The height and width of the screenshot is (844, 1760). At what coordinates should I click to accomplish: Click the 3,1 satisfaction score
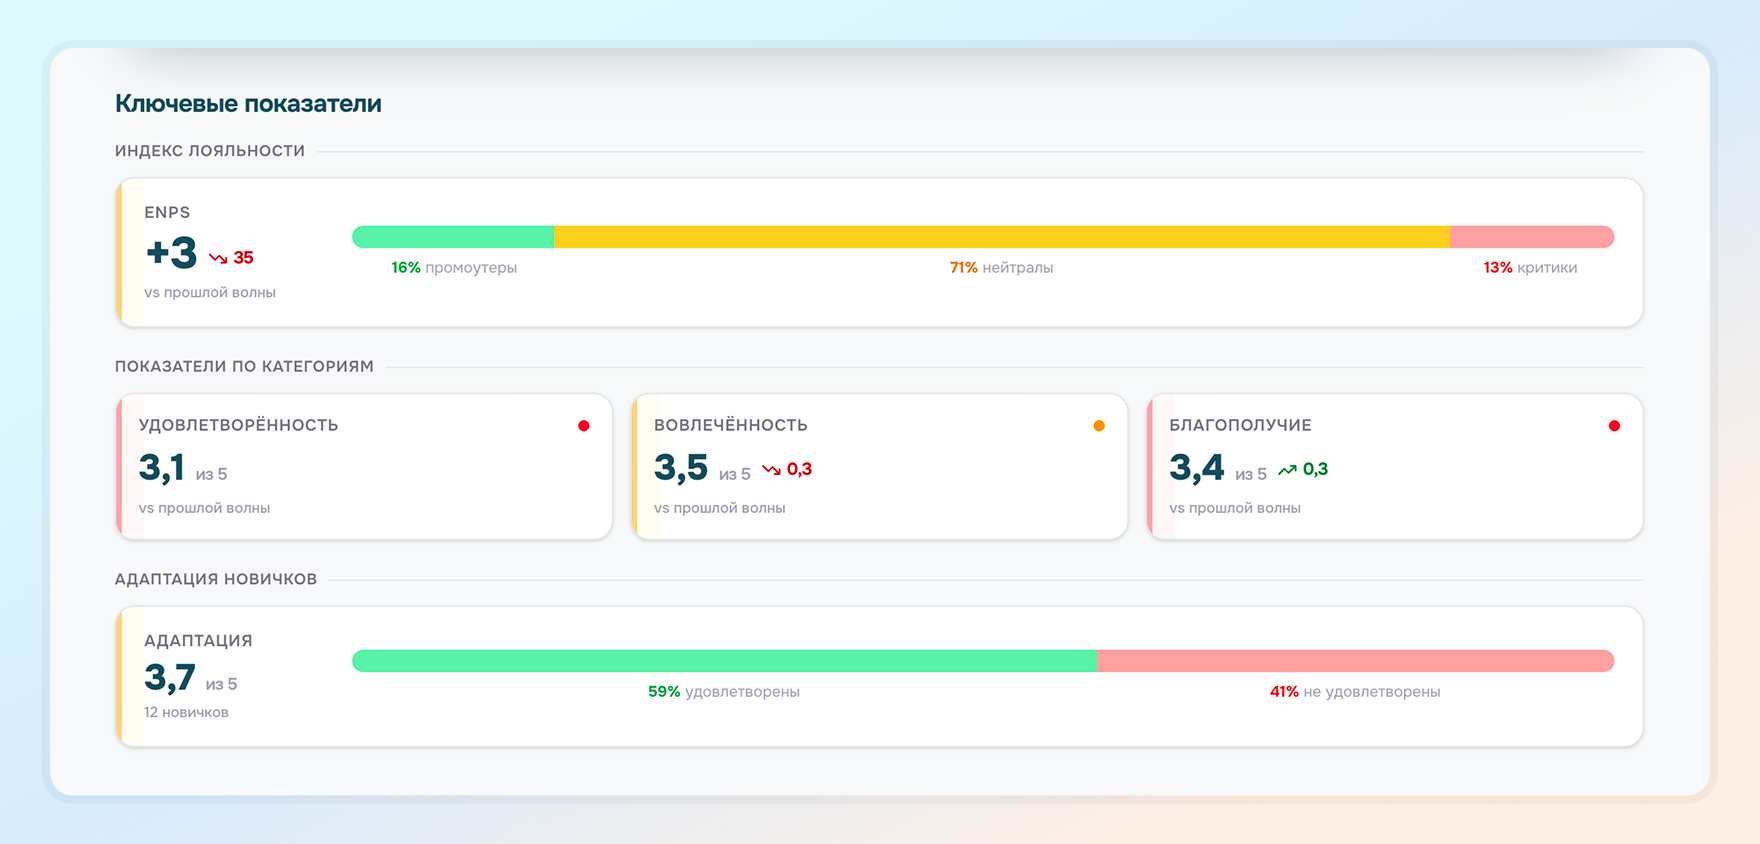(162, 467)
